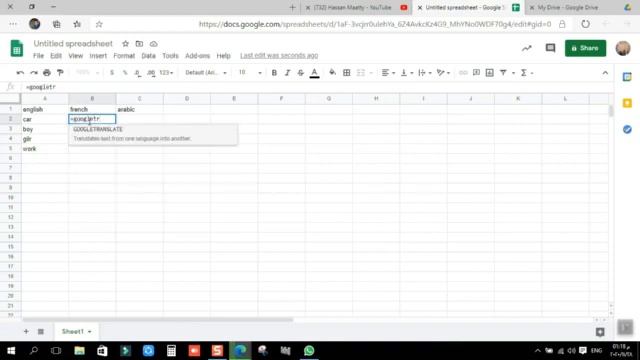
Task: Open WhatsApp from the taskbar
Action: [309, 351]
